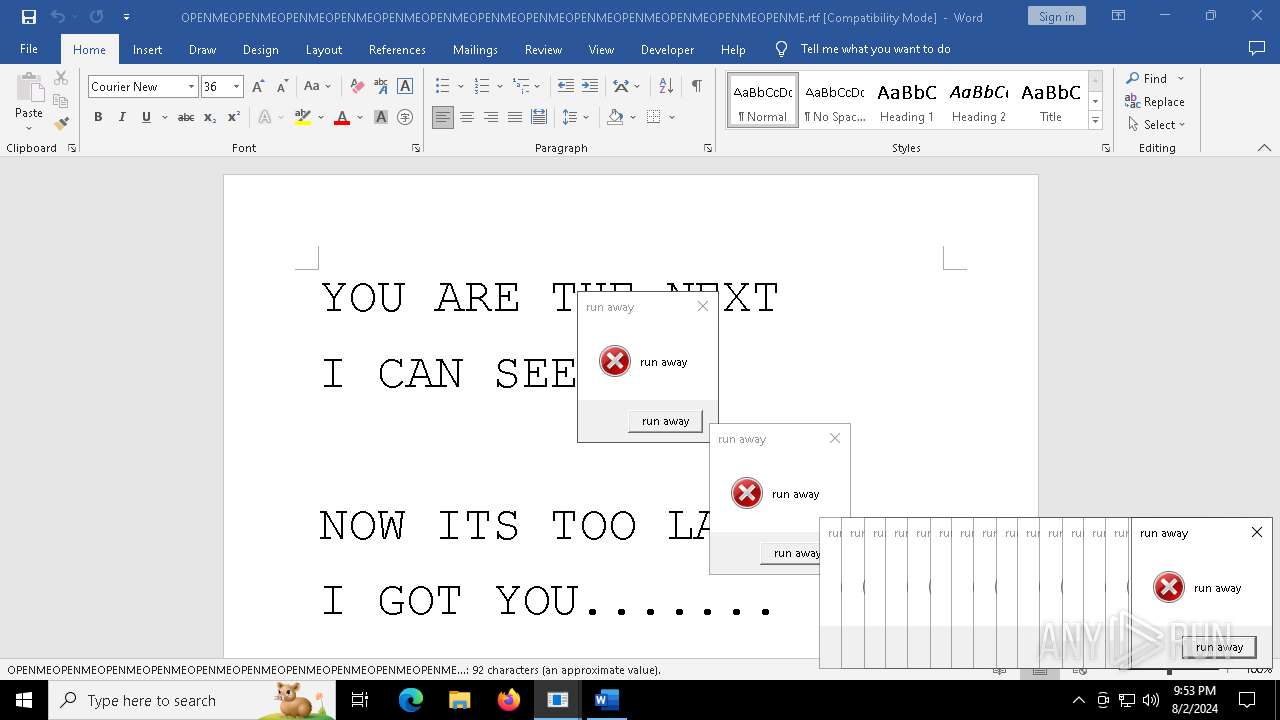
Task: Click the comments icon near ribbon
Action: (x=1257, y=49)
